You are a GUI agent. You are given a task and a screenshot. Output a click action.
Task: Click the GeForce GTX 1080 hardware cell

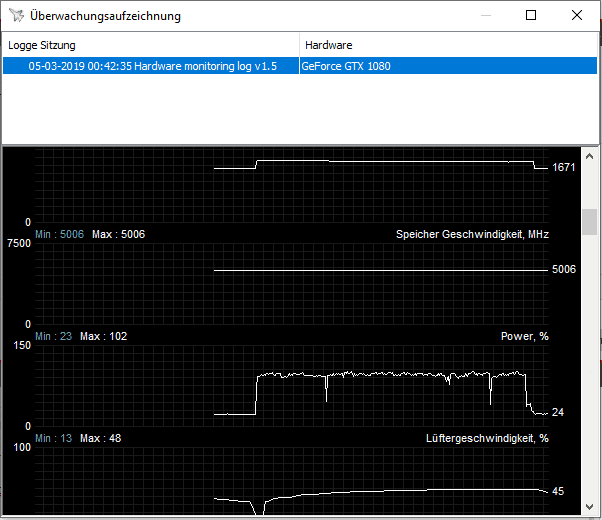[x=448, y=66]
